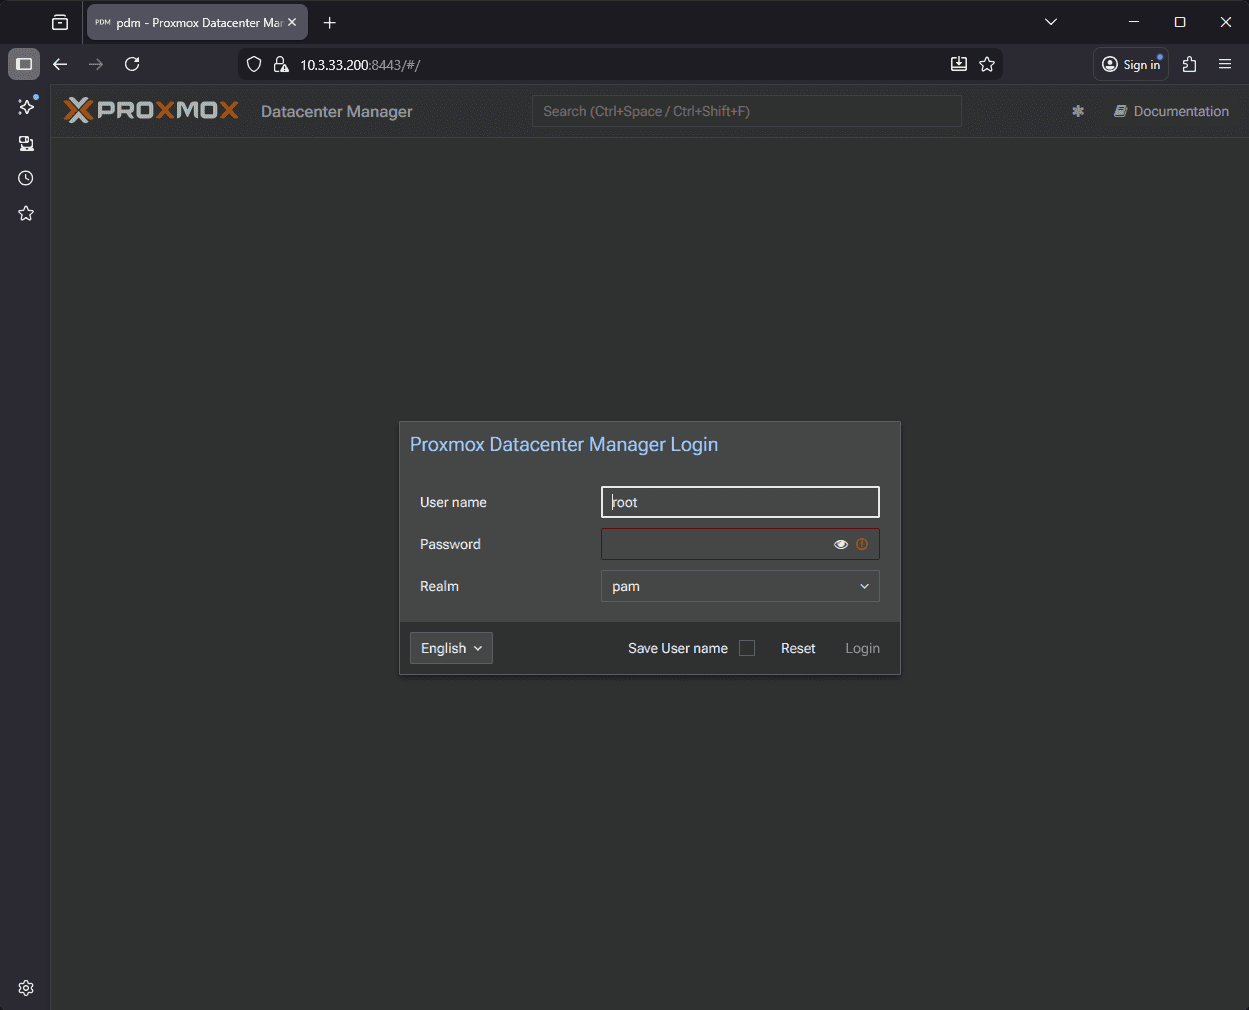Open task history using the clock sidebar icon
The image size is (1249, 1010).
[x=25, y=178]
